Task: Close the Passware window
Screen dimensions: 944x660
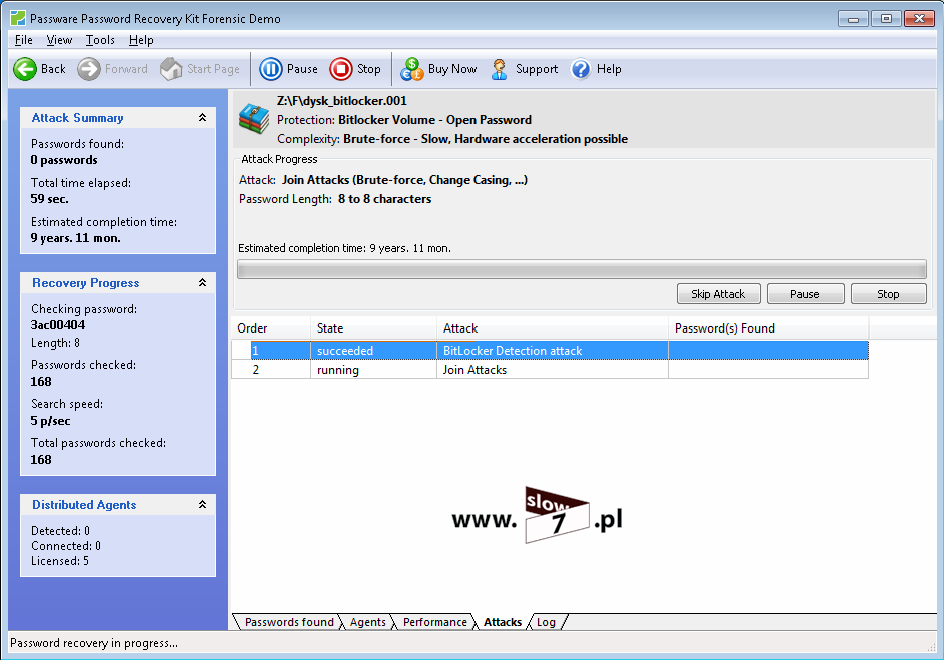Action: [919, 19]
